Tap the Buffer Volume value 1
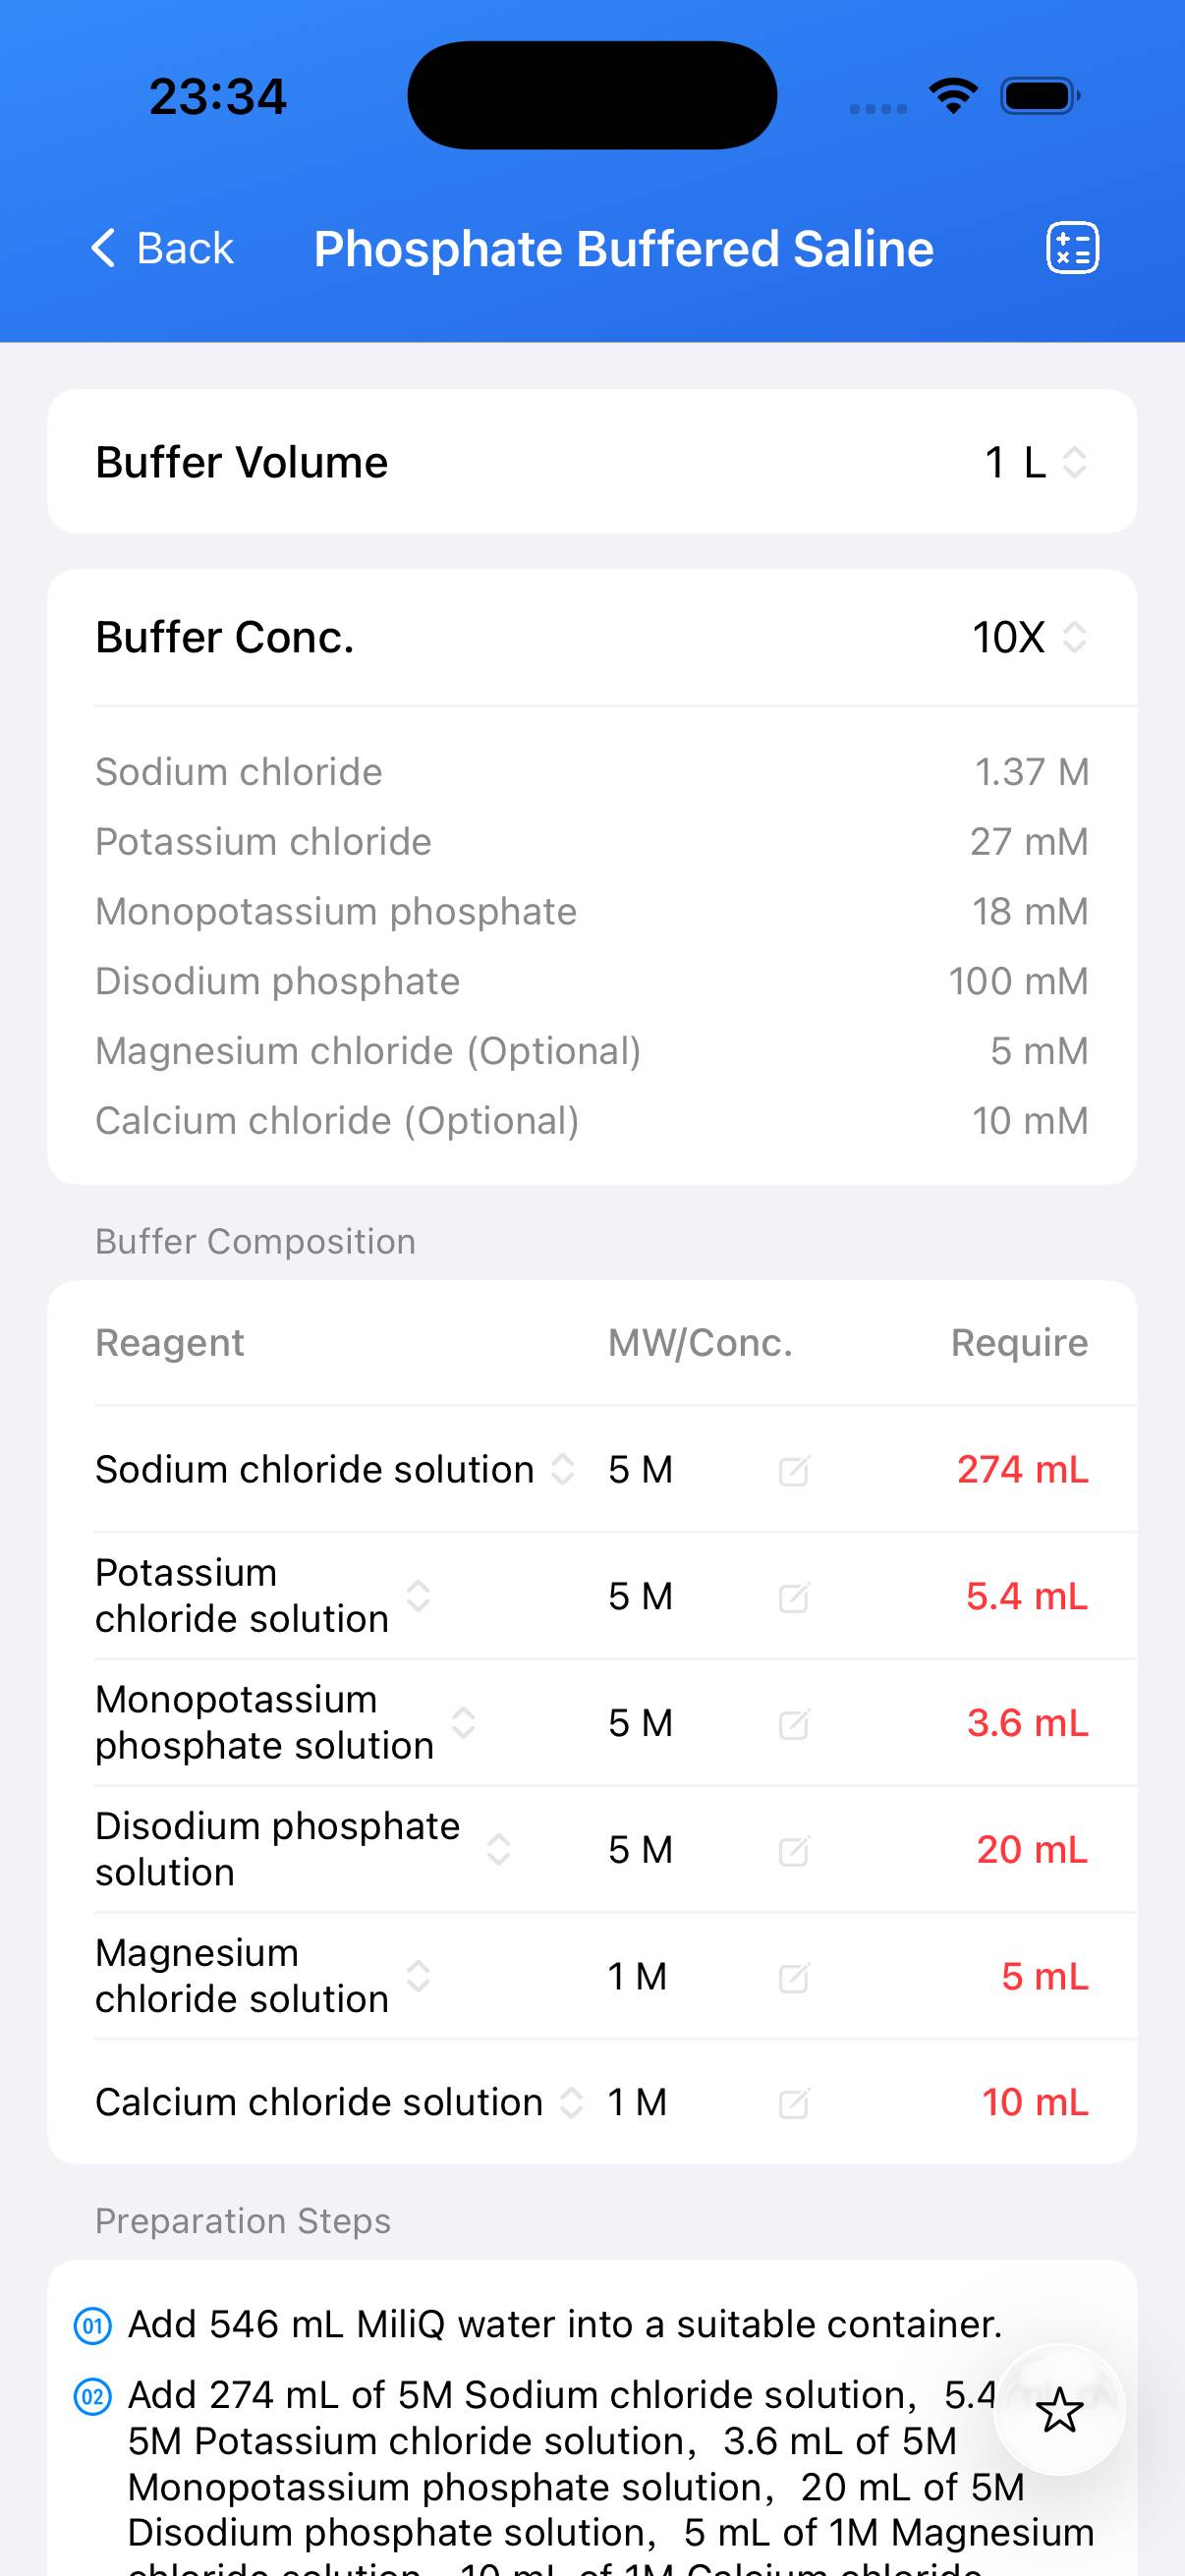1185x2576 pixels. (x=994, y=463)
